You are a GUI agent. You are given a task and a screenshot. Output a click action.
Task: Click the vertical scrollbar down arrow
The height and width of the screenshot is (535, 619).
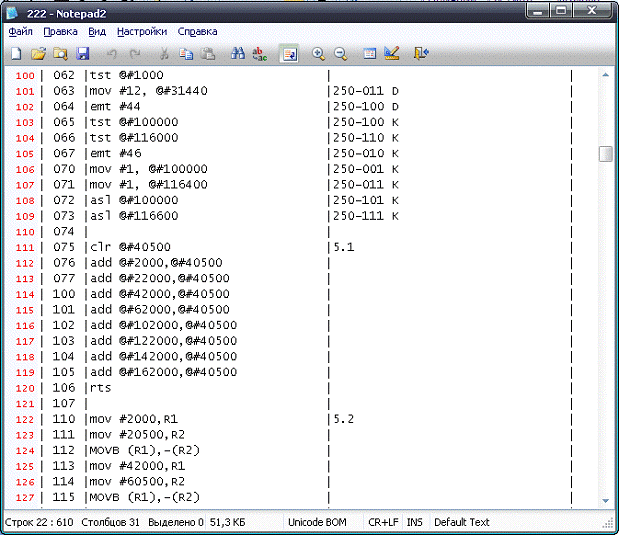click(605, 500)
